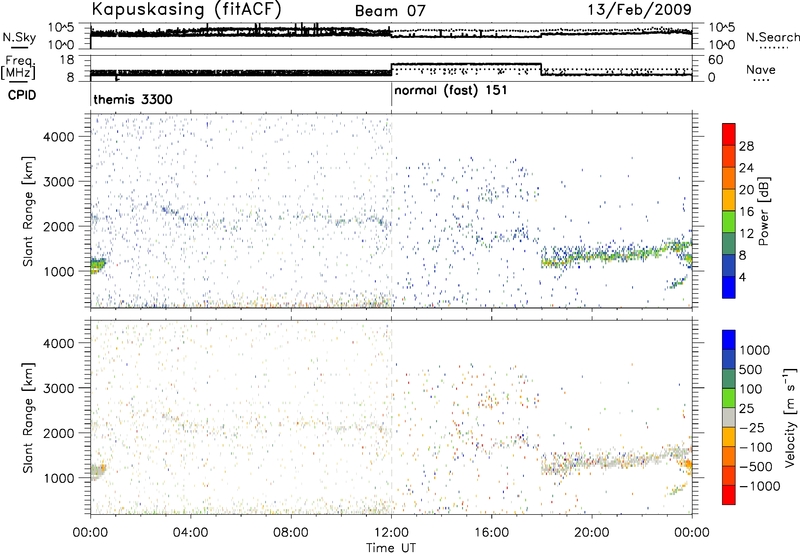This screenshot has width=800, height=554.
Task: Click the "Slant Range [km]" label of power panel
Action: point(28,211)
